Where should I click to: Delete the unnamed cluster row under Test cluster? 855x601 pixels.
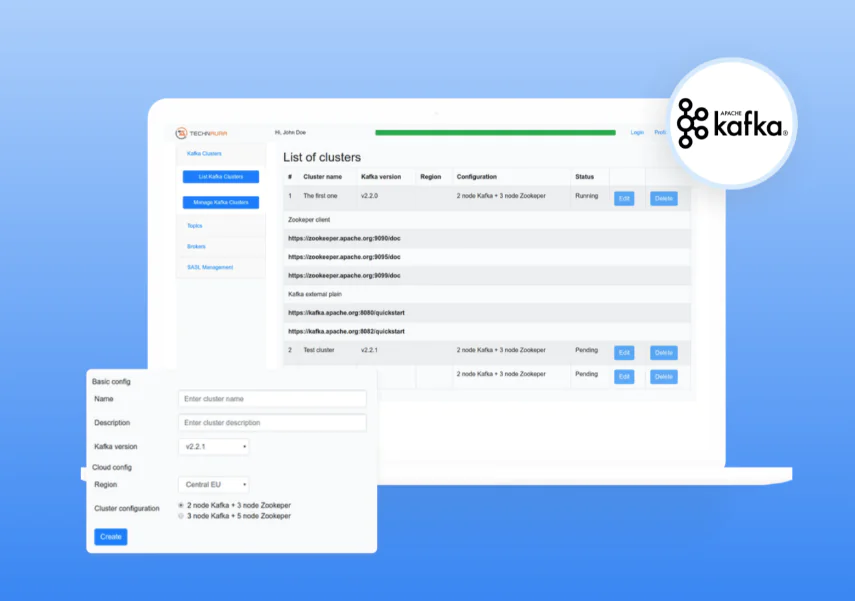pos(664,377)
